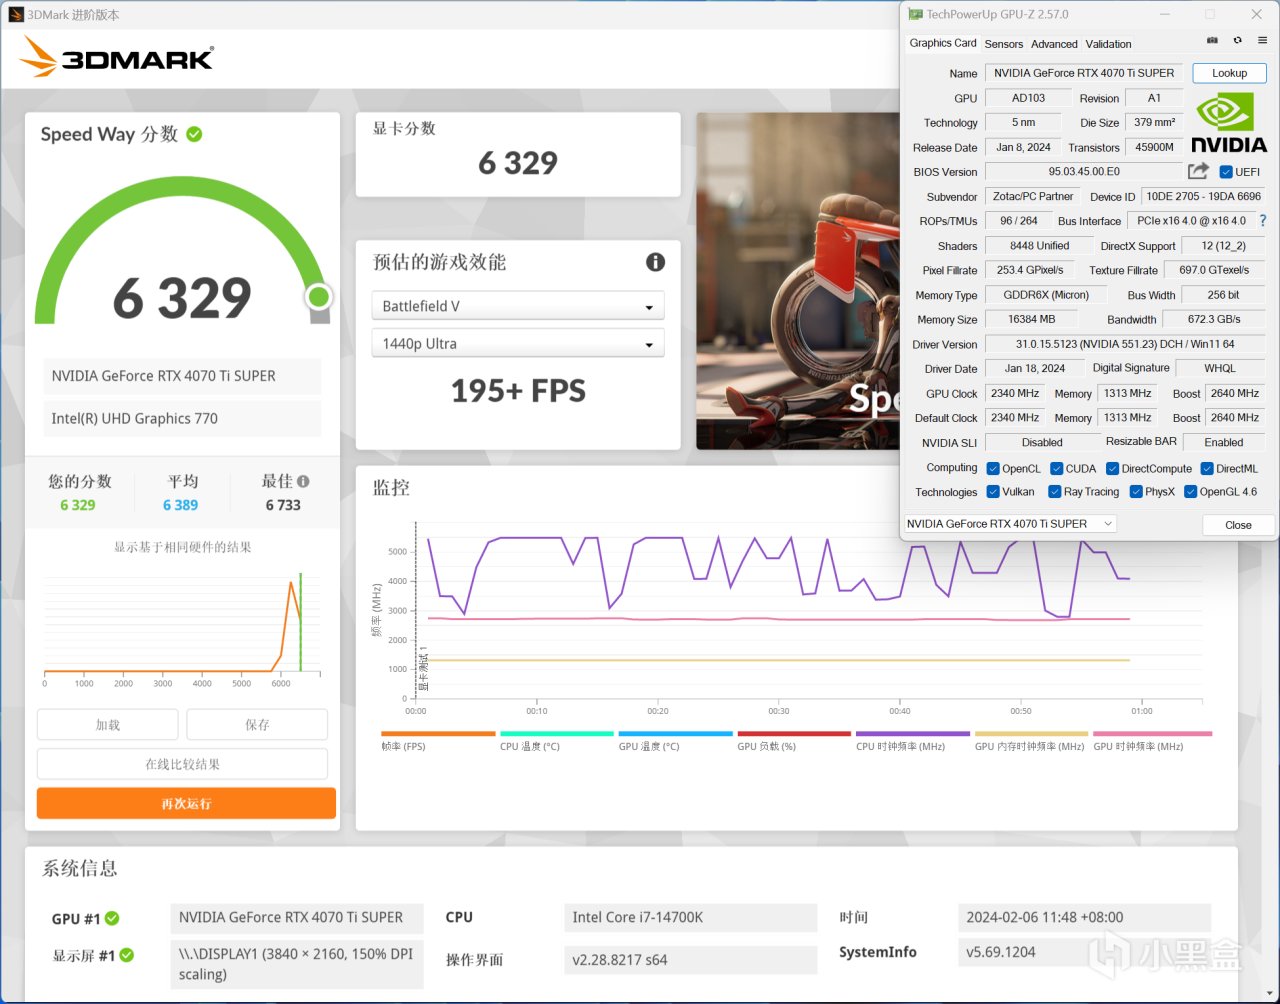Toggle the OpenCL checkbox
Viewport: 1280px width, 1004px height.
[993, 469]
